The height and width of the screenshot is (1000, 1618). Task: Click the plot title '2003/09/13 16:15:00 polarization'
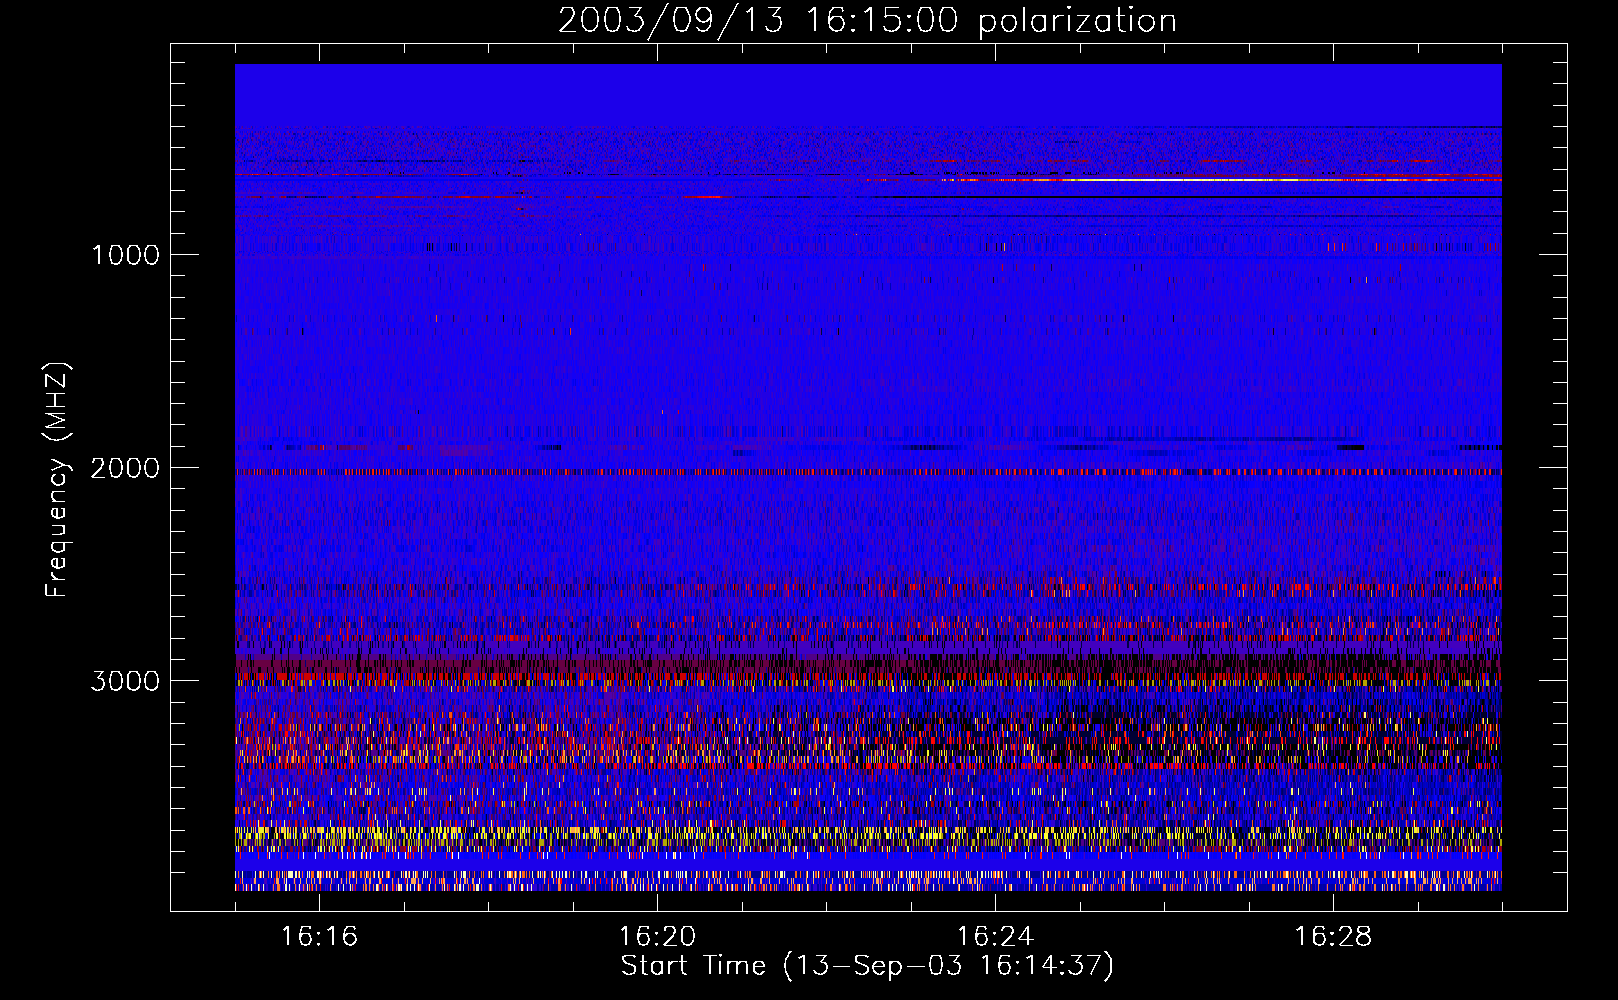[x=867, y=20]
